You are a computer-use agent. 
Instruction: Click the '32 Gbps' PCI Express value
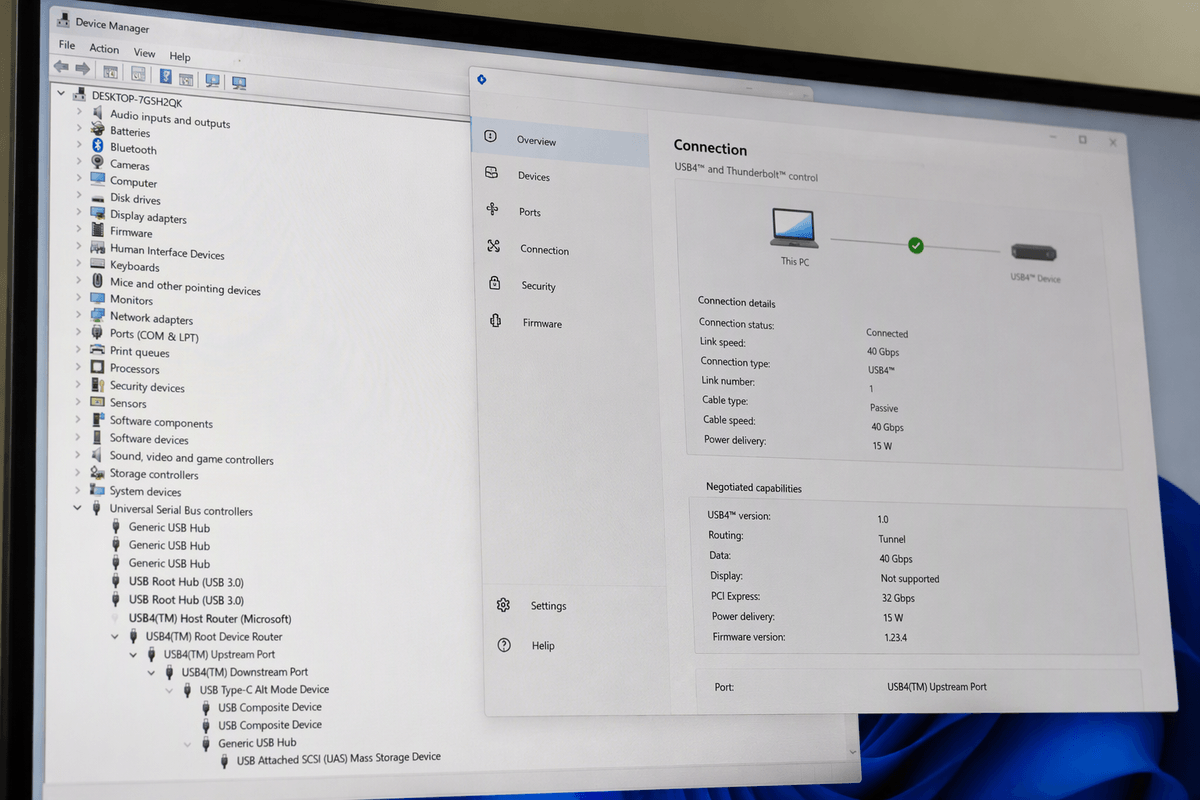[x=898, y=598]
